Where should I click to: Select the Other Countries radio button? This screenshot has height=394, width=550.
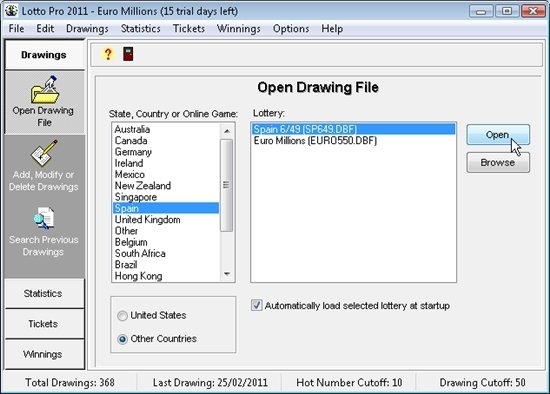pos(122,339)
